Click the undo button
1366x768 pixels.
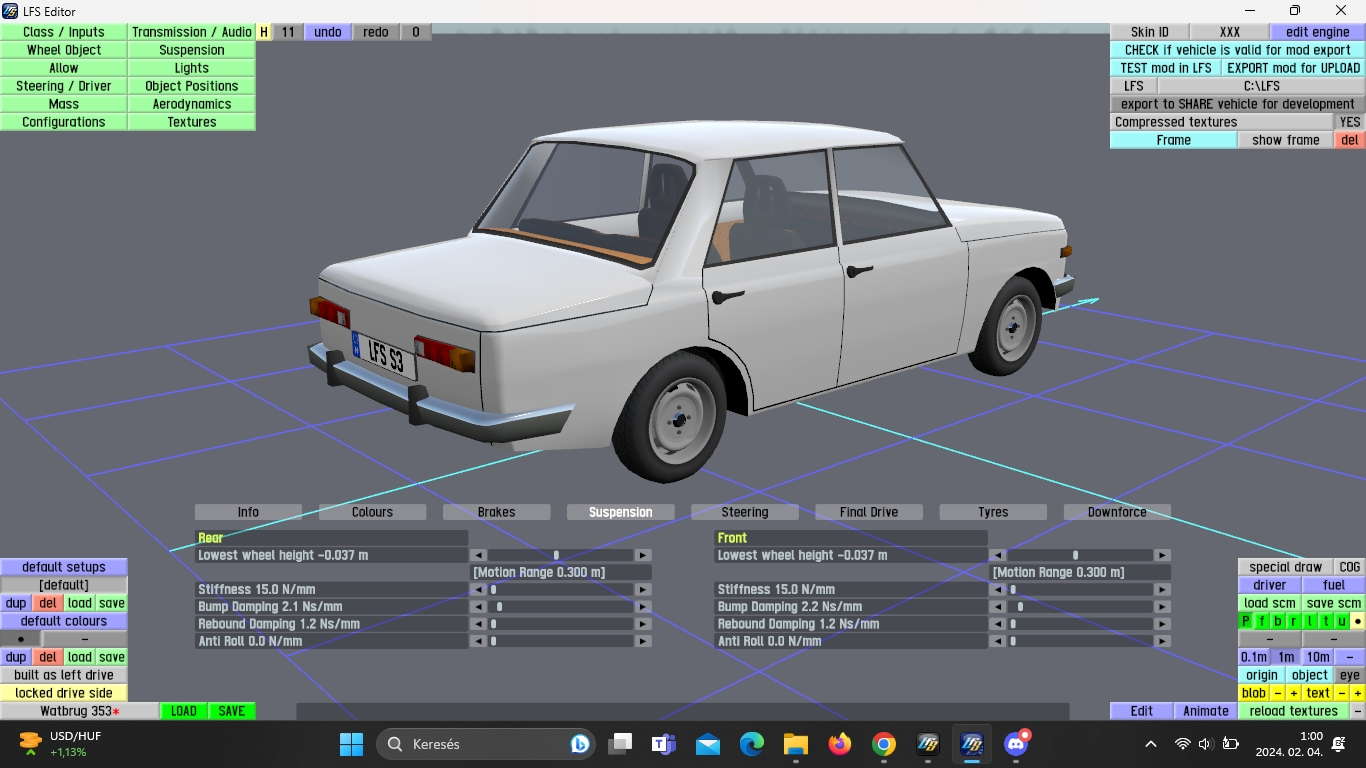coord(328,32)
